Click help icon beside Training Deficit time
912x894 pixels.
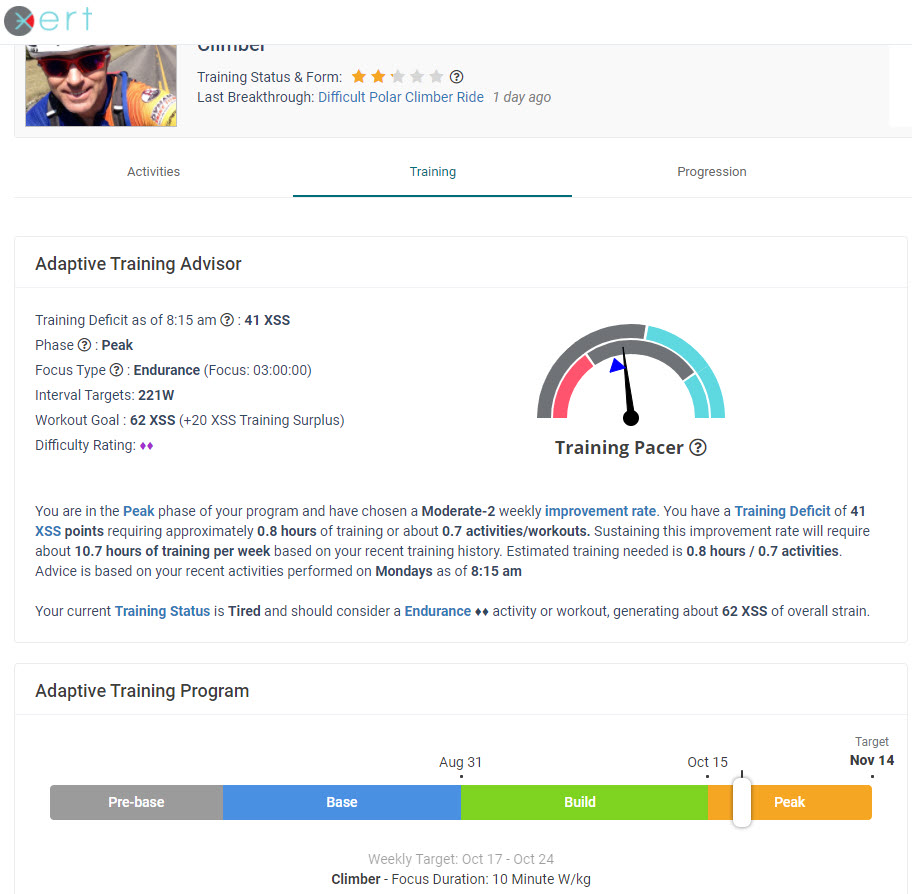click(227, 321)
